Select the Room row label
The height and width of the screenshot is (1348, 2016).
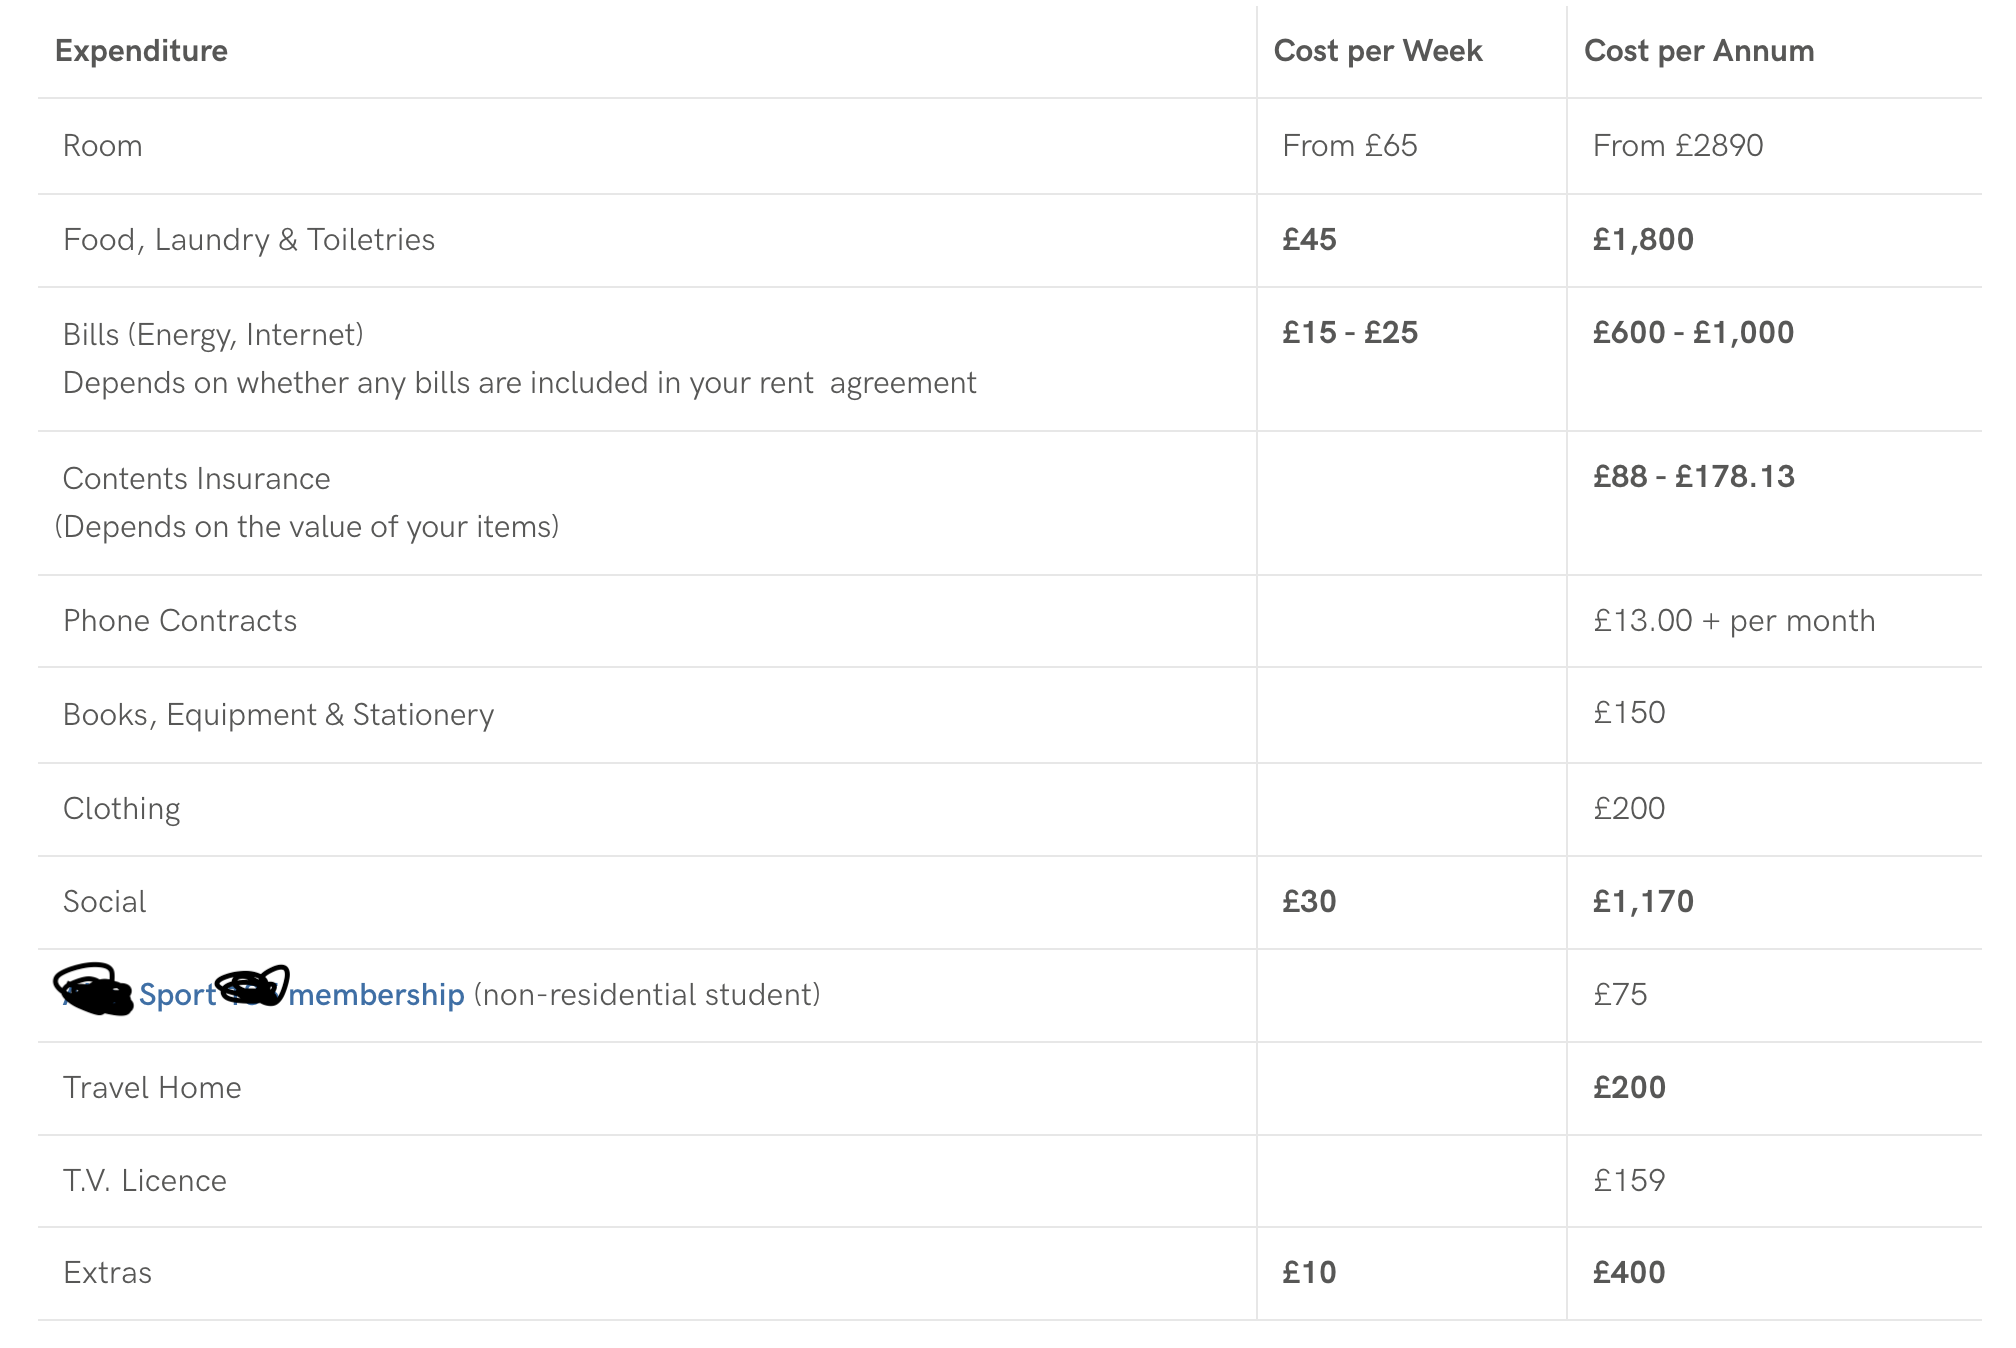click(103, 146)
